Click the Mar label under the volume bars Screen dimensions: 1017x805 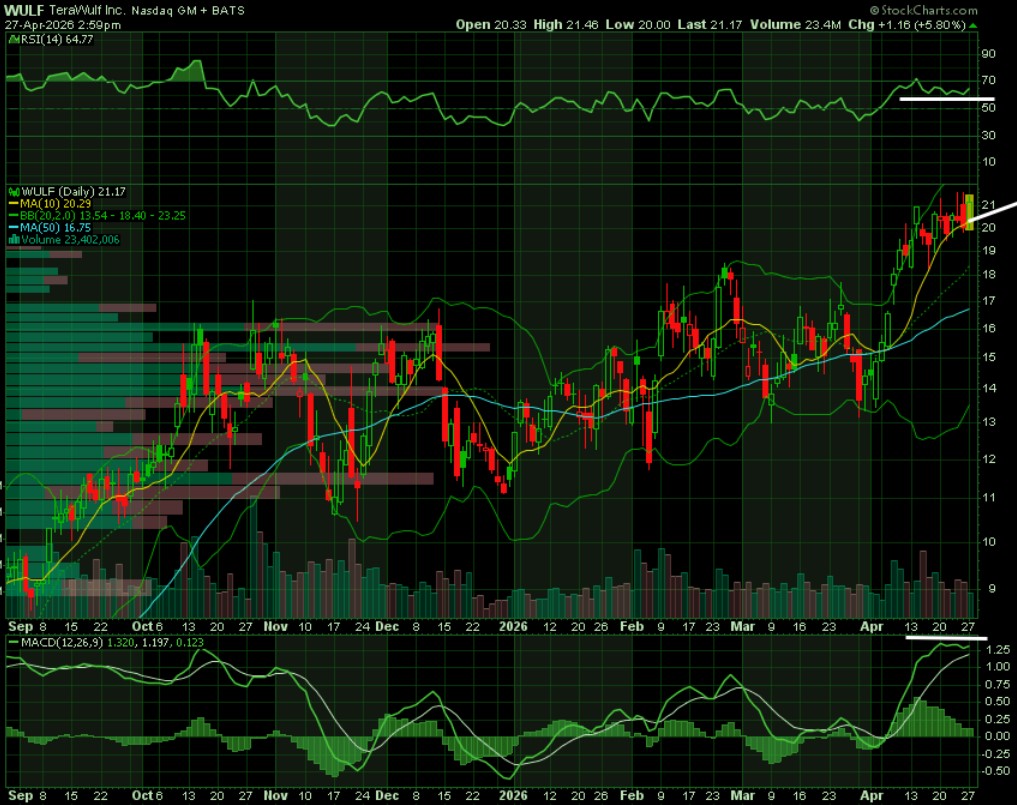(743, 627)
